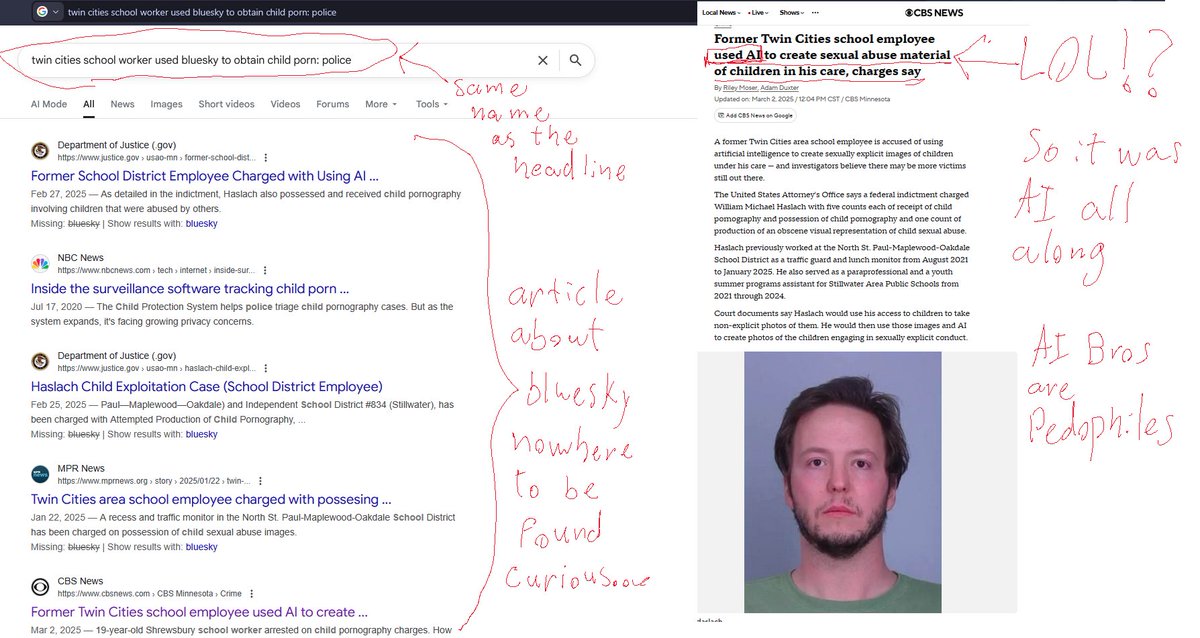Click the nbcnews.com tech URL breadcrumb

[156, 270]
